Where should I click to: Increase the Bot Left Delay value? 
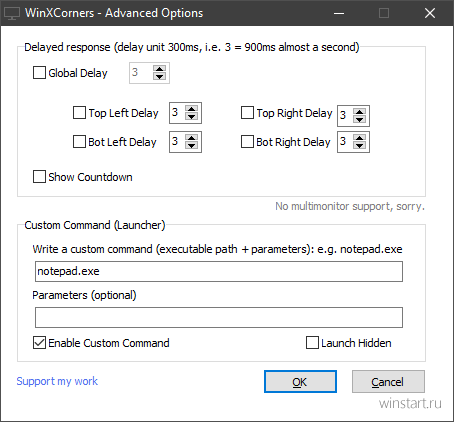pyautogui.click(x=192, y=138)
